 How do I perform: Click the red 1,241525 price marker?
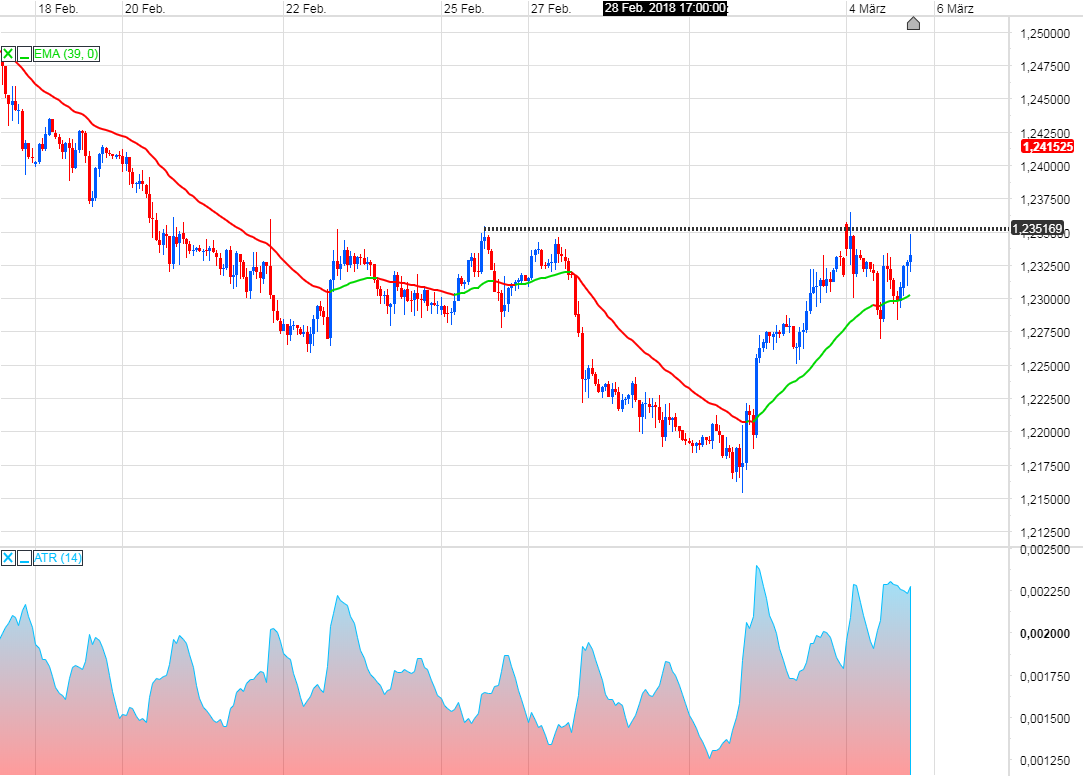point(1047,146)
